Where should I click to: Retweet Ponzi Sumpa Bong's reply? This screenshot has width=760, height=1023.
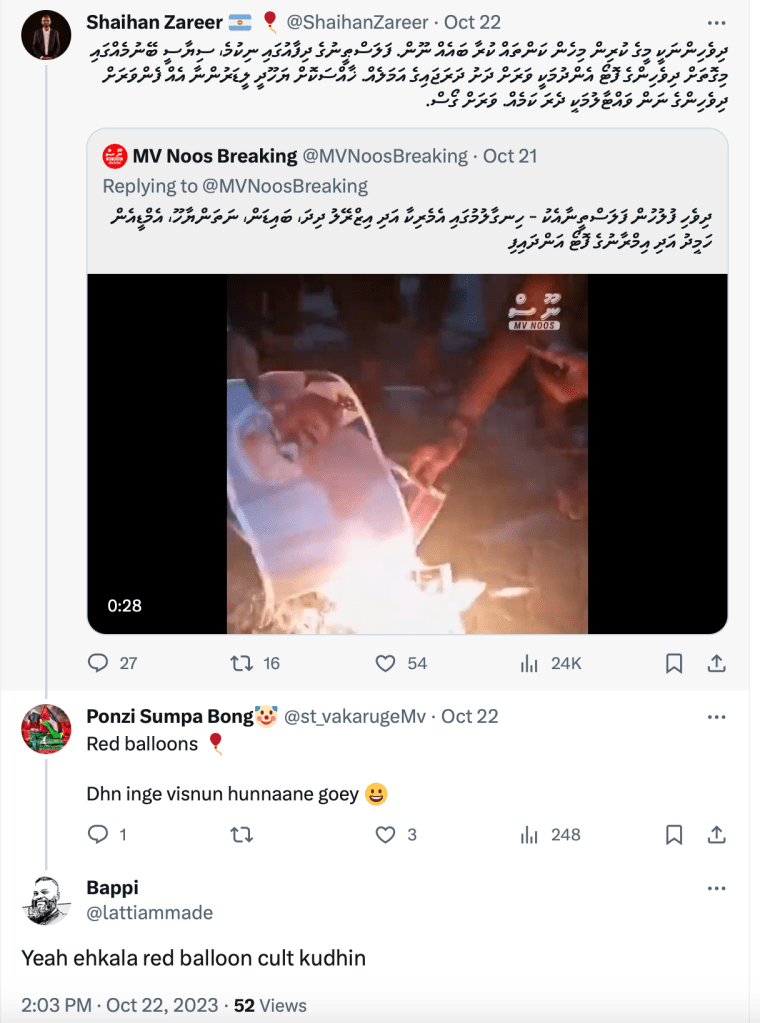click(241, 834)
